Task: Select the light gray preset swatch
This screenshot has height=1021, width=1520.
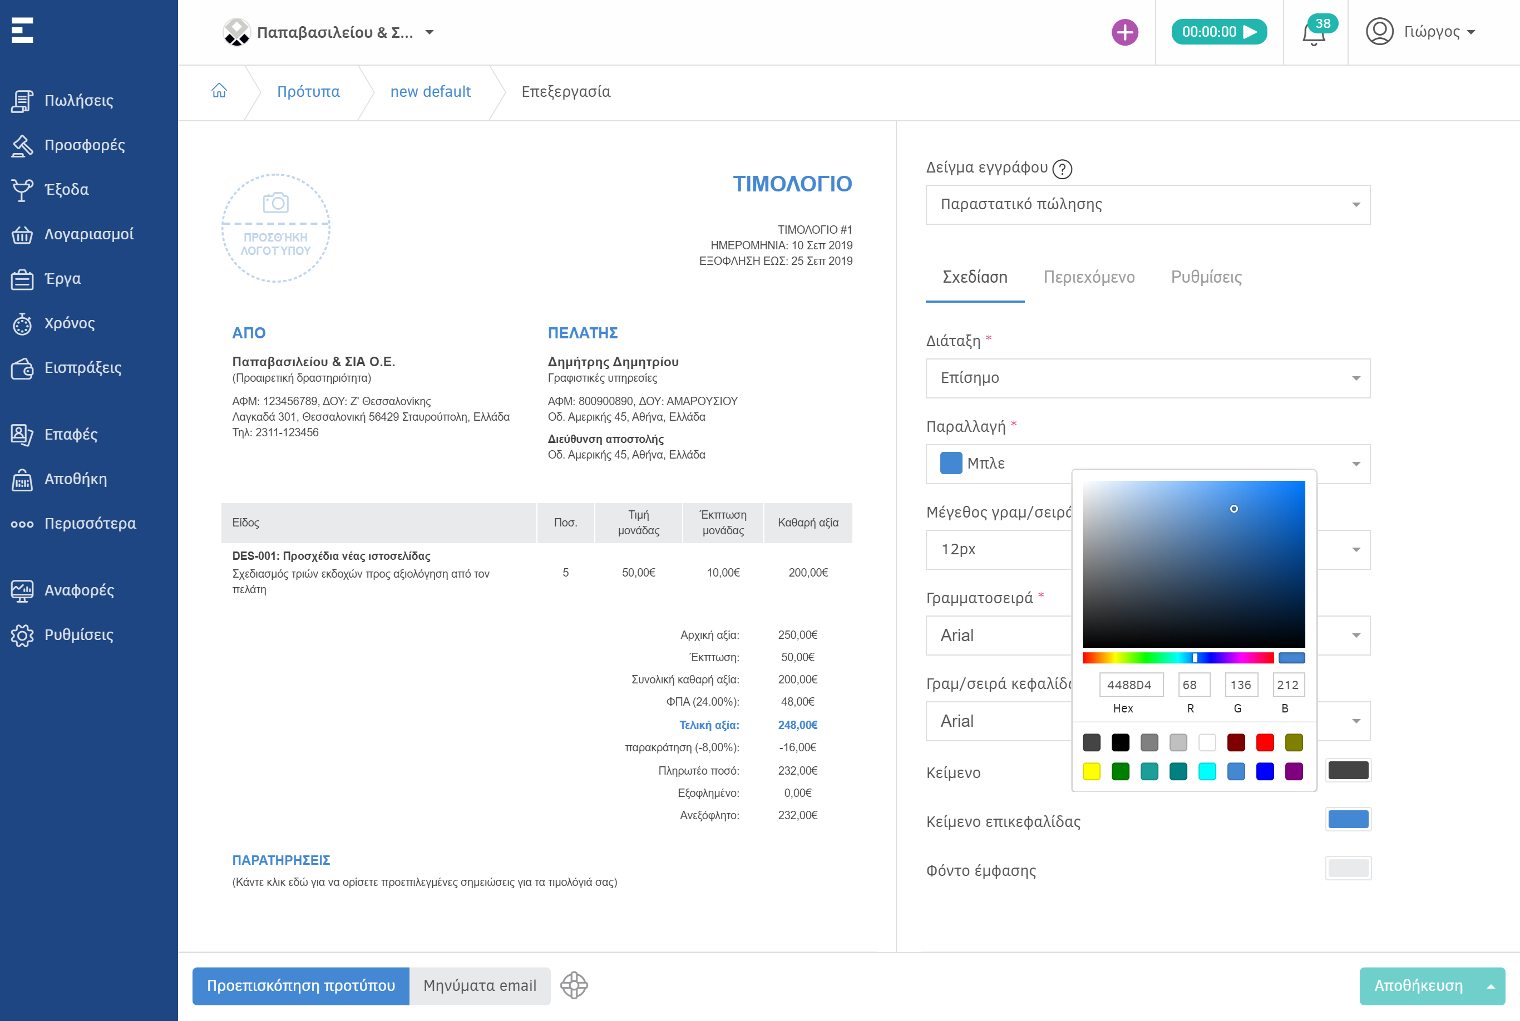Action: [1178, 742]
